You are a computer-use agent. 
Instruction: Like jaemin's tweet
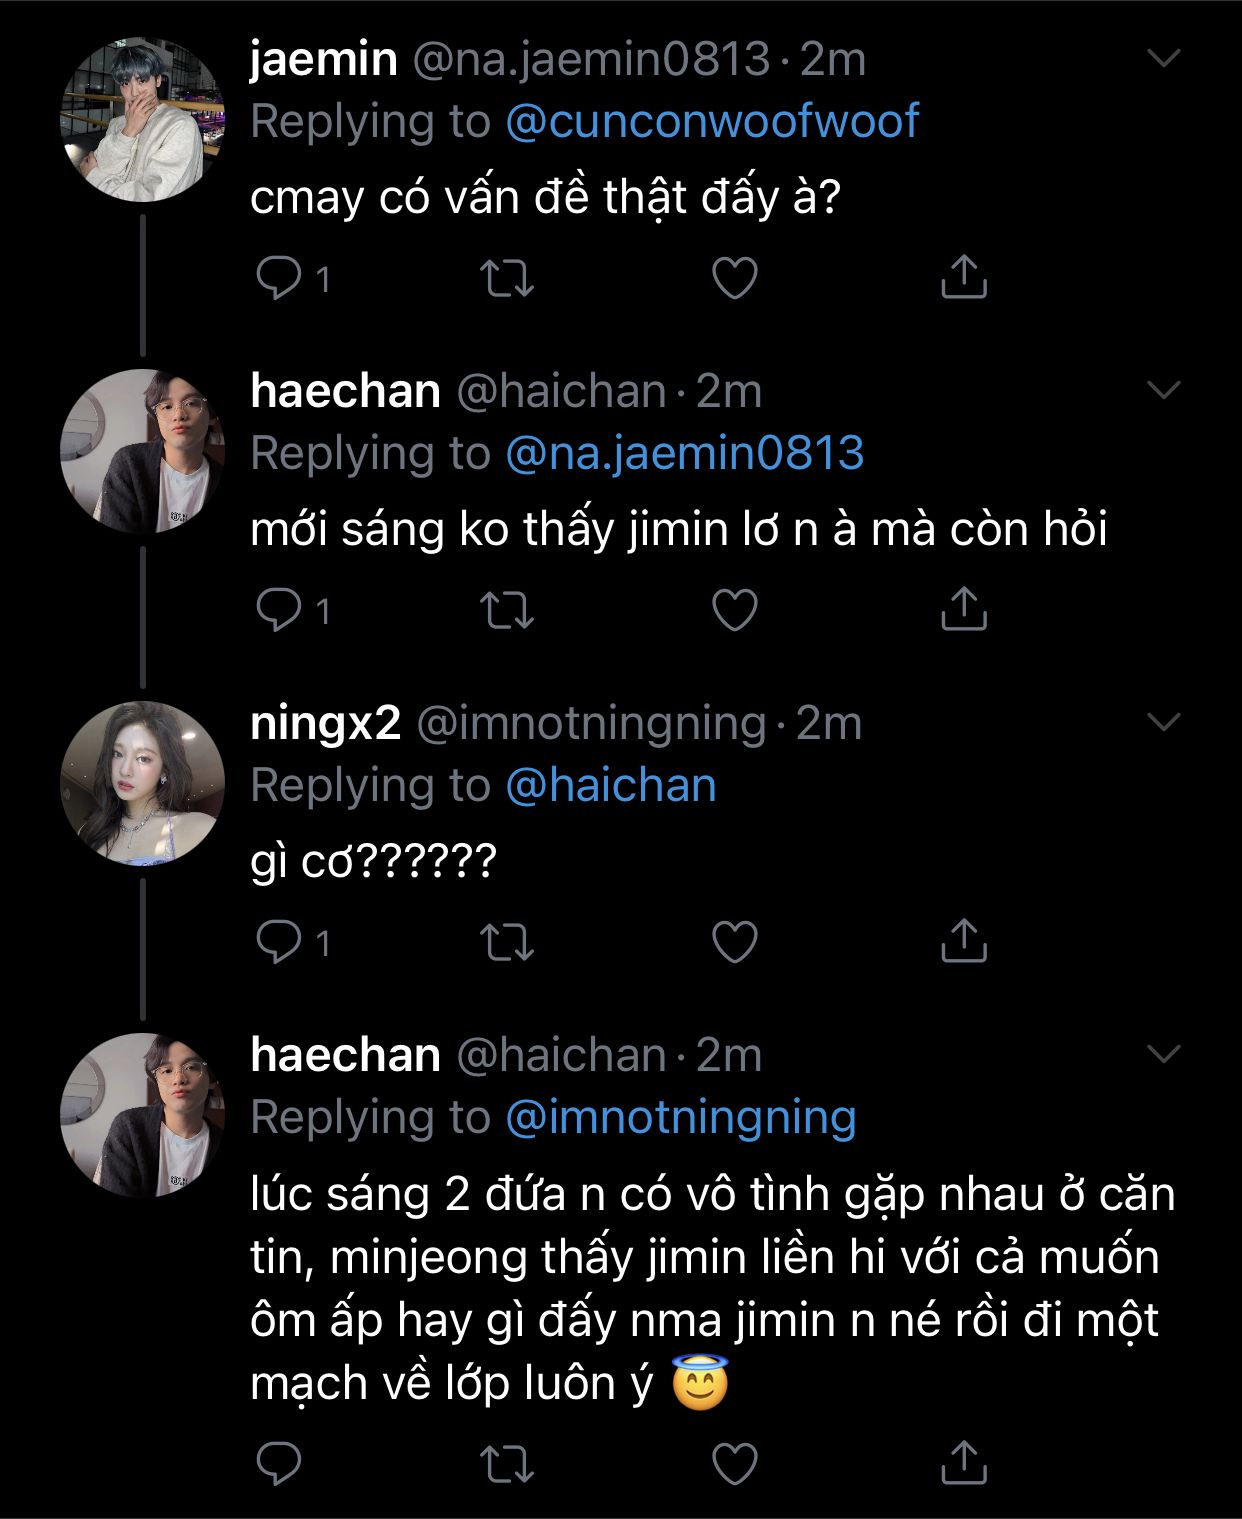coord(735,279)
